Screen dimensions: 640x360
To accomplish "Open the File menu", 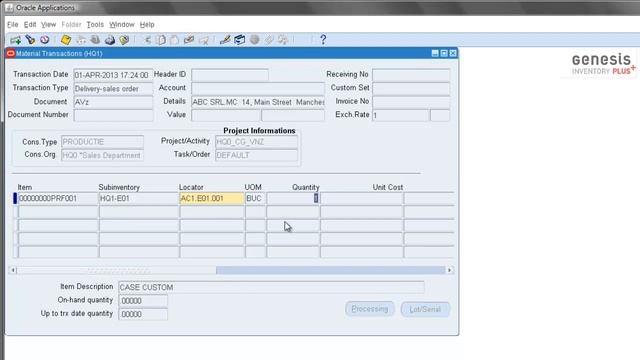I will [13, 24].
